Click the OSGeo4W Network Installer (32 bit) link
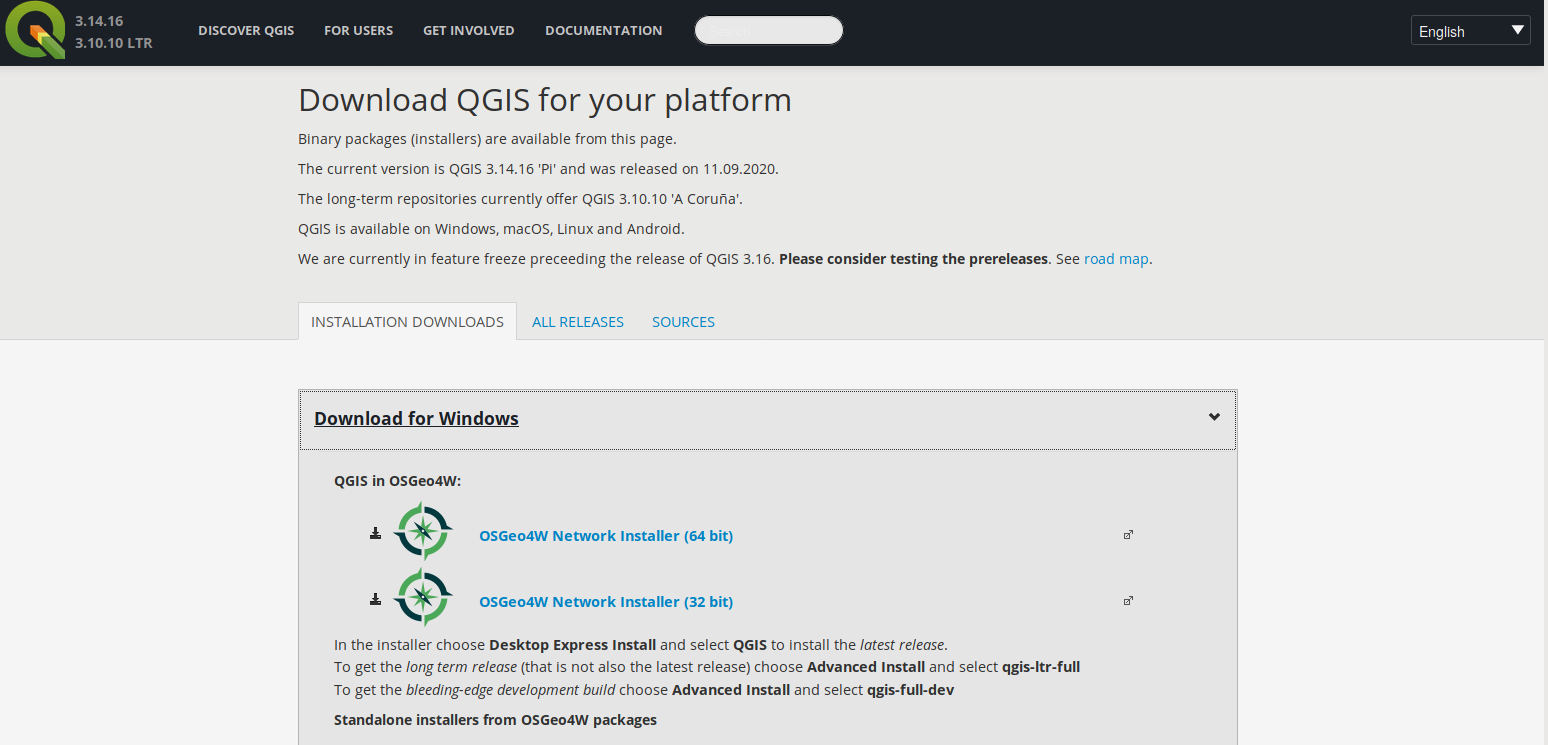 click(x=606, y=602)
